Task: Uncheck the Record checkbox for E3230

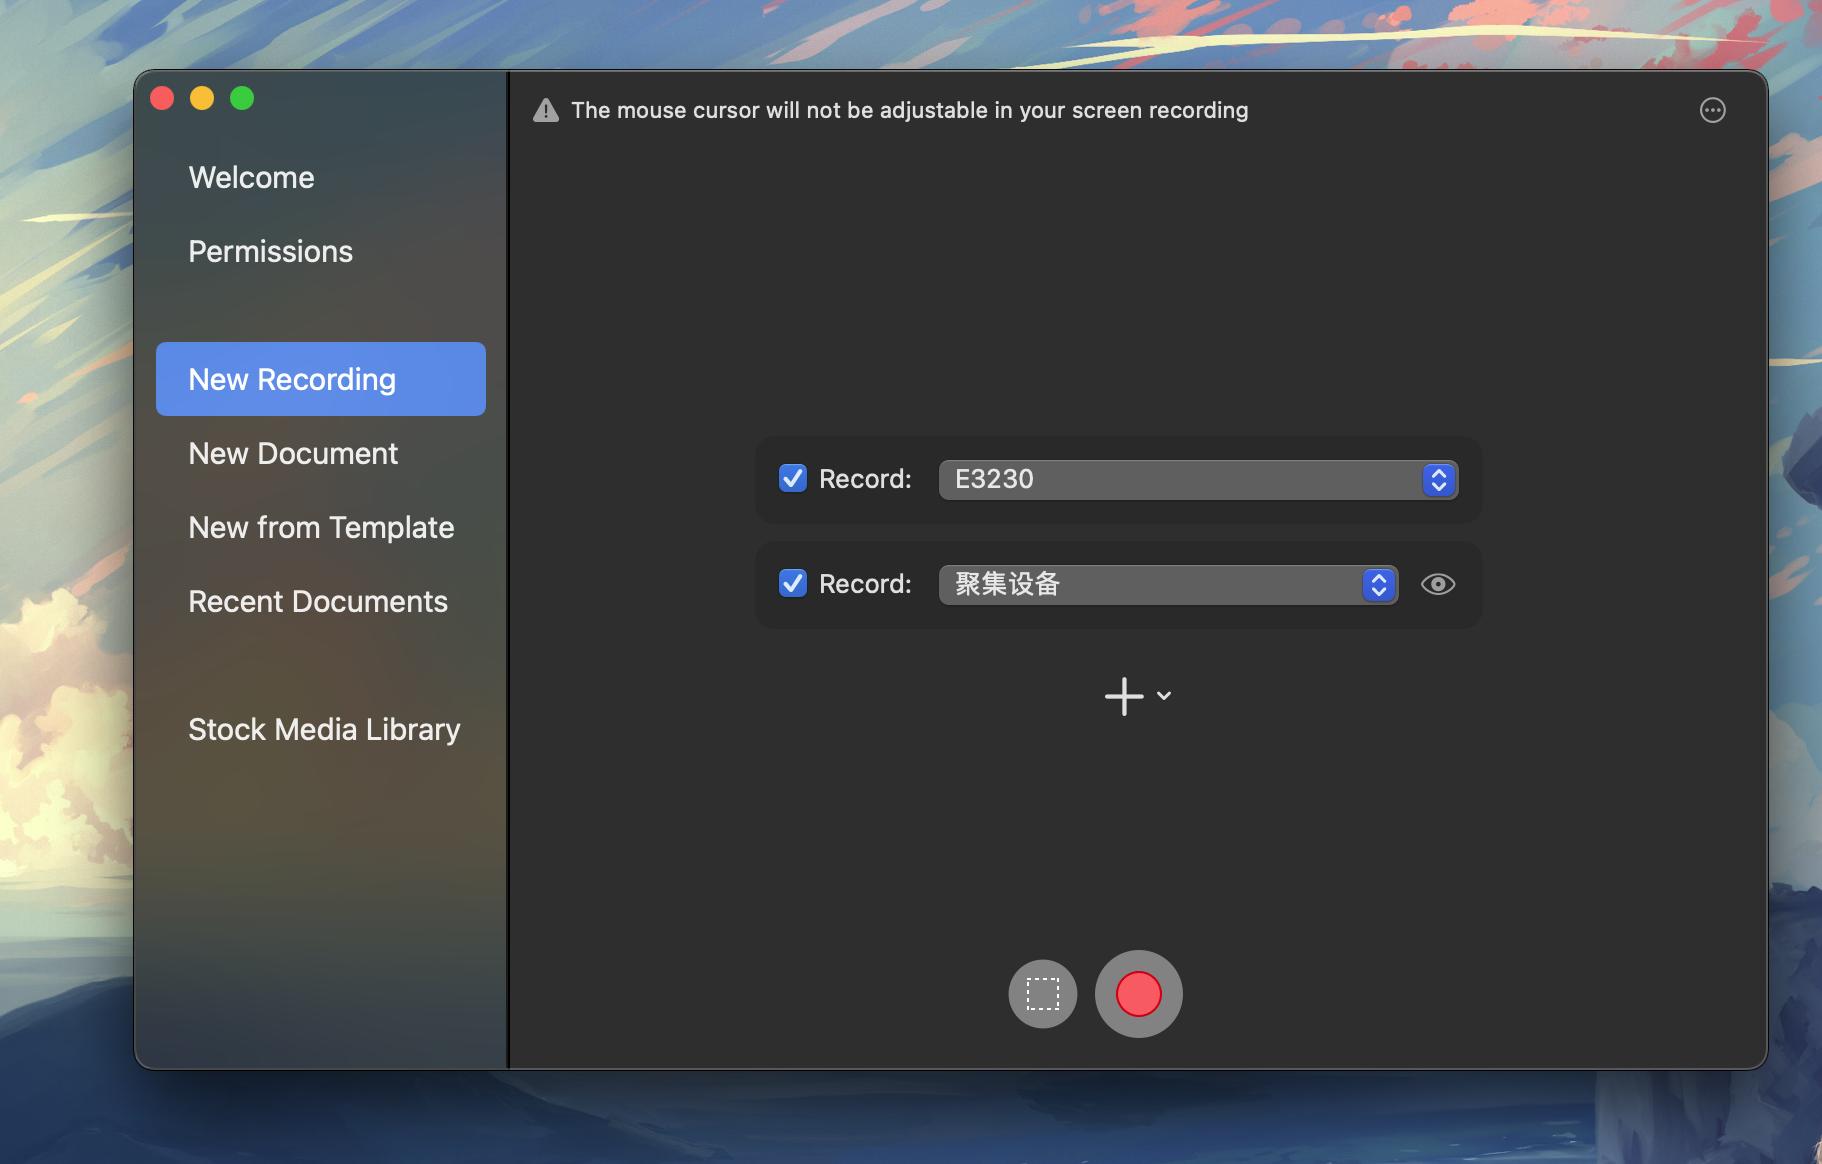Action: pyautogui.click(x=791, y=478)
